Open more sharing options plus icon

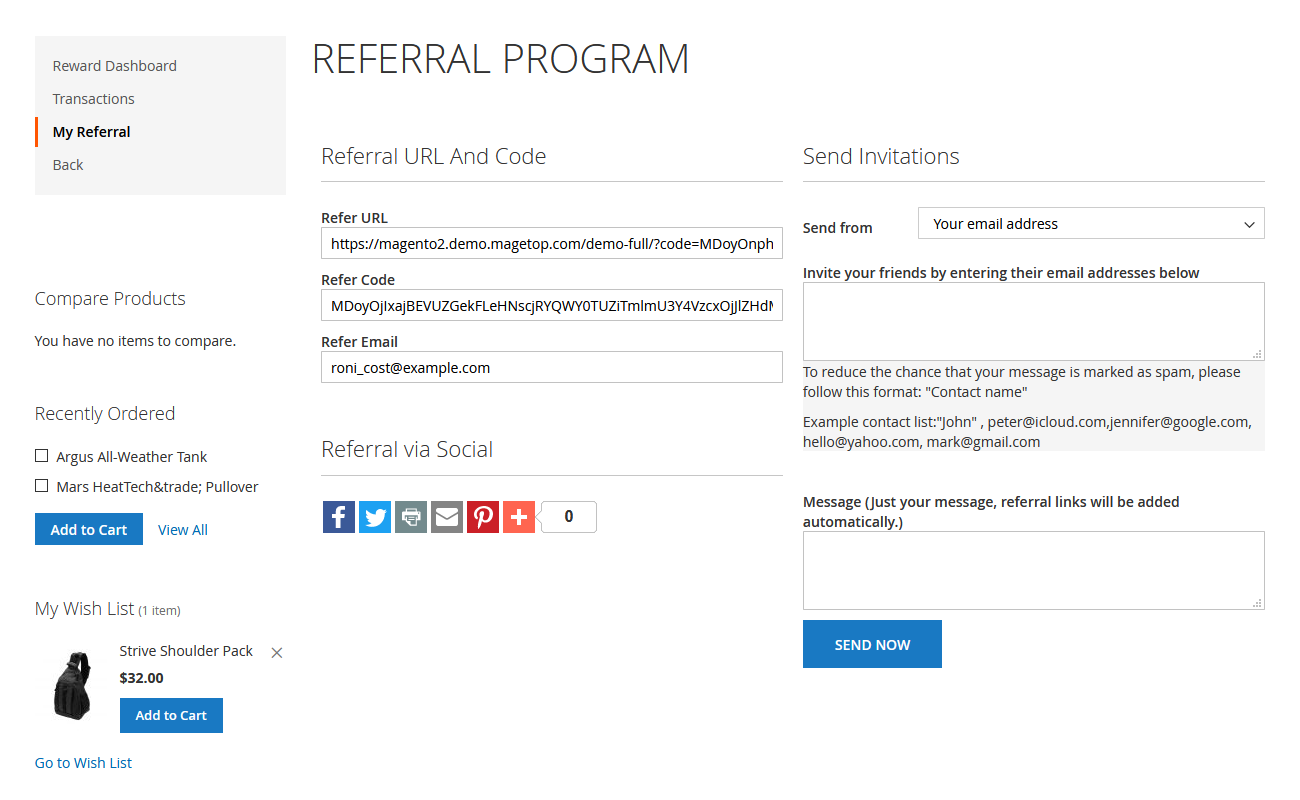[519, 517]
